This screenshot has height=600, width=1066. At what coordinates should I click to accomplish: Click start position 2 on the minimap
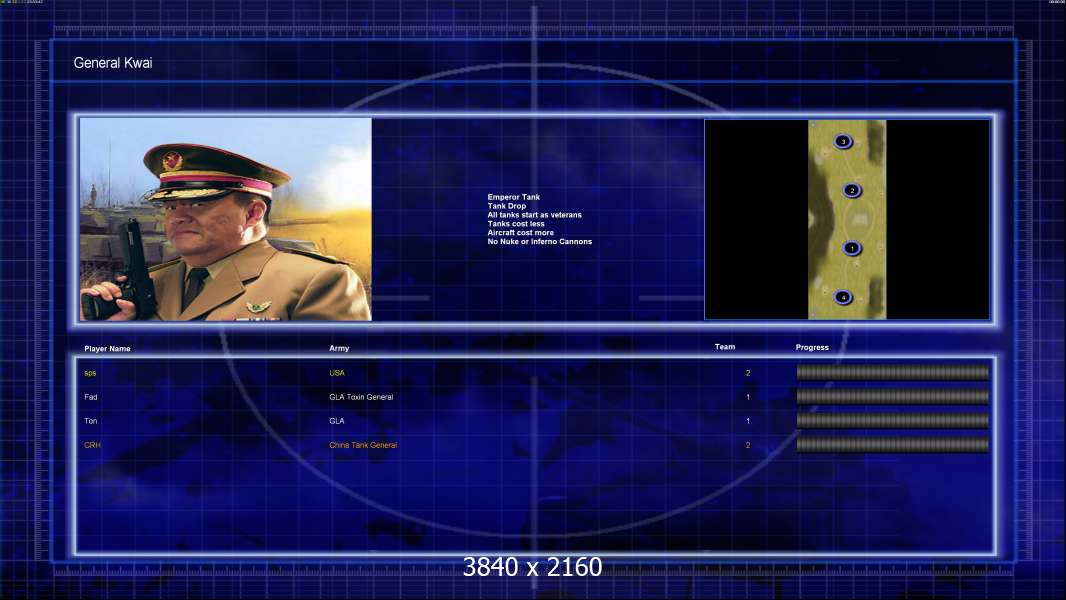852,190
